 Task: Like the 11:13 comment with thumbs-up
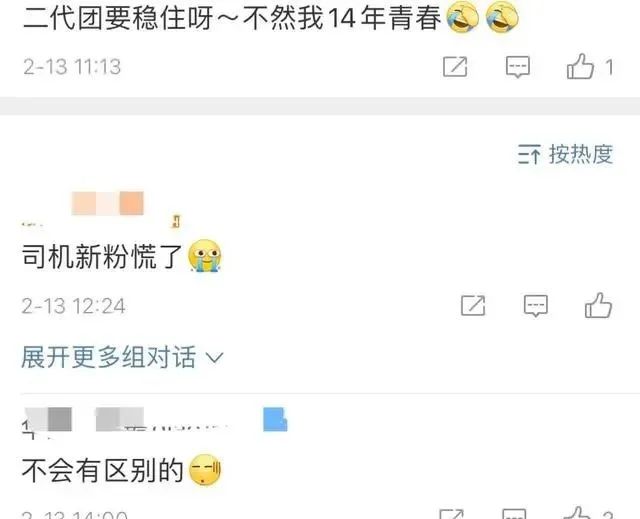(x=580, y=66)
